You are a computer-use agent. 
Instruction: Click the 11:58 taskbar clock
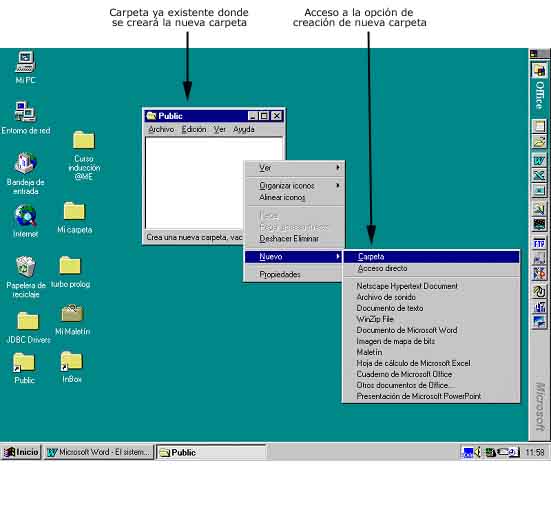[x=534, y=452]
